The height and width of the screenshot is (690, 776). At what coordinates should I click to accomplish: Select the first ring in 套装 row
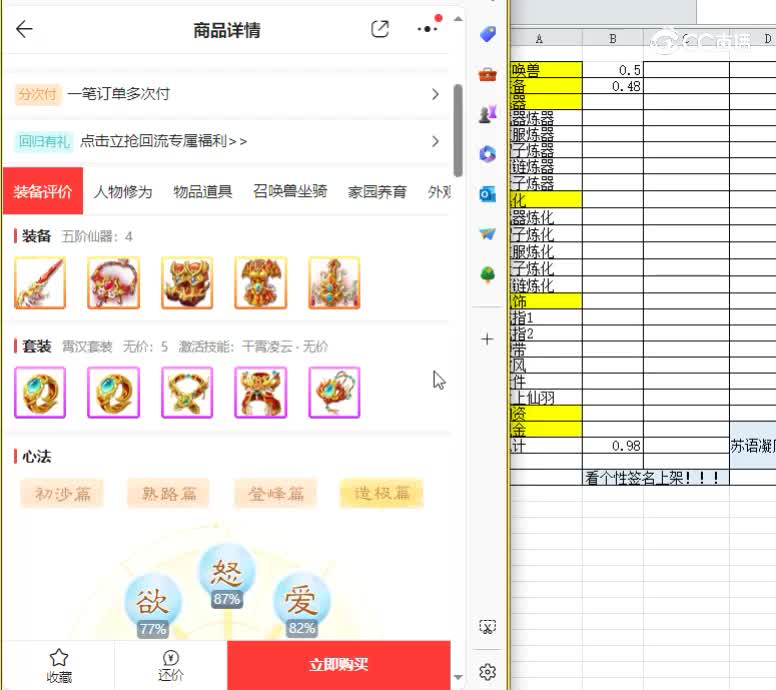click(40, 393)
